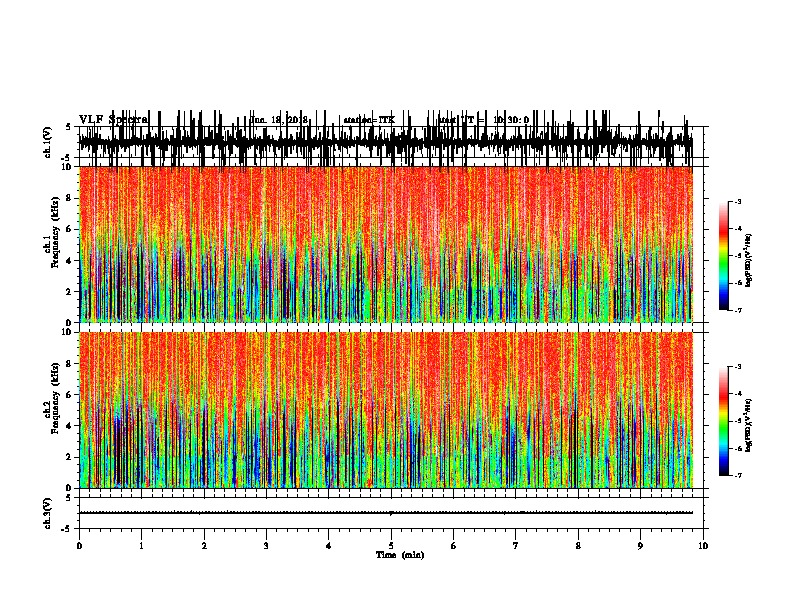
Task: Click the "4" tick on the time axis
Action: 328,546
